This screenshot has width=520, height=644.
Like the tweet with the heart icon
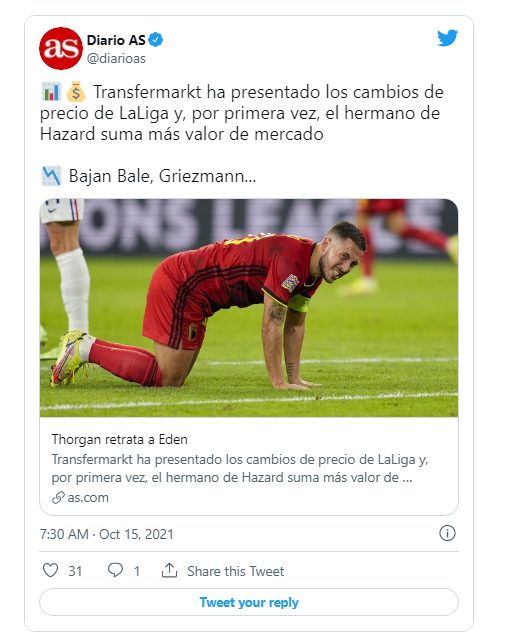[x=51, y=570]
